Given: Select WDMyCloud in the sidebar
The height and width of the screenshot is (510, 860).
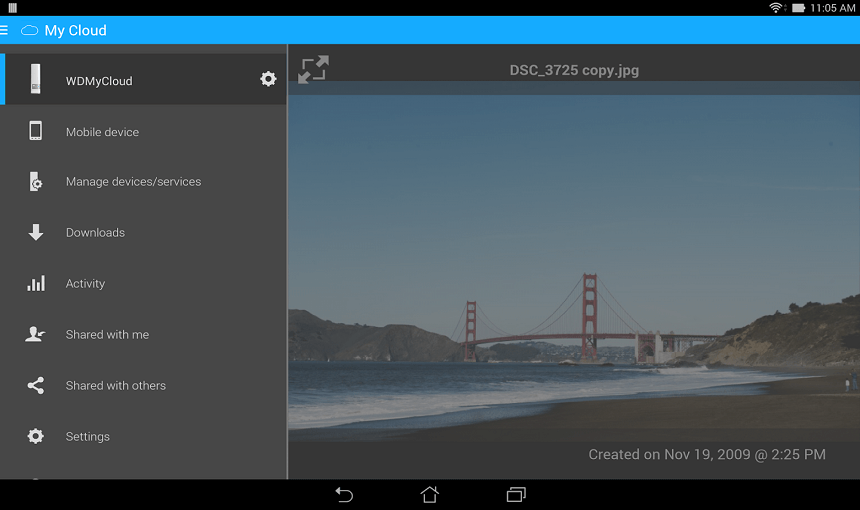Looking at the screenshot, I should (x=99, y=81).
